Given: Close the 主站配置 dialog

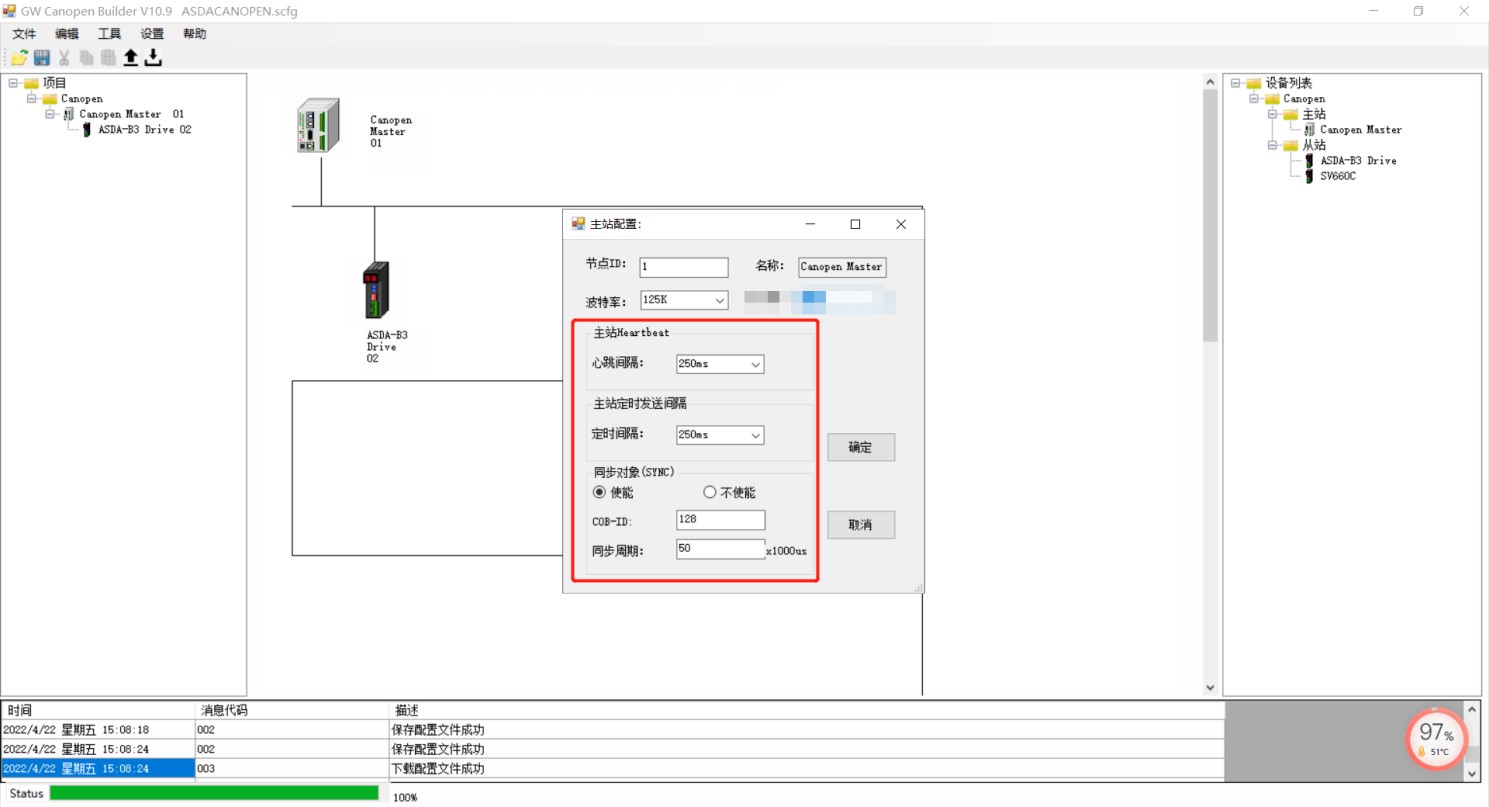Looking at the screenshot, I should tap(901, 225).
